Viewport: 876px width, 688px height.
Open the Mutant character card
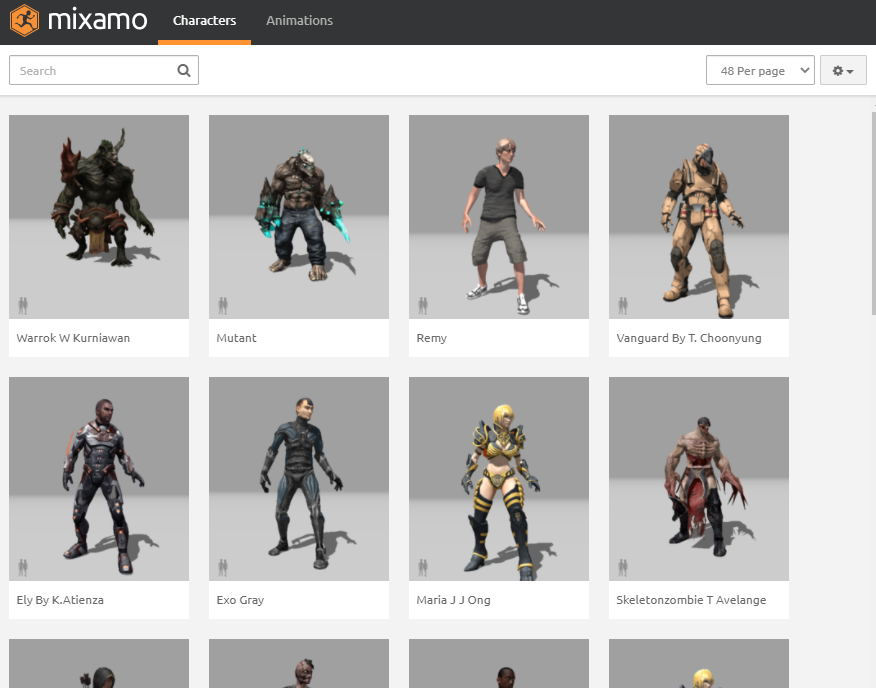(298, 217)
